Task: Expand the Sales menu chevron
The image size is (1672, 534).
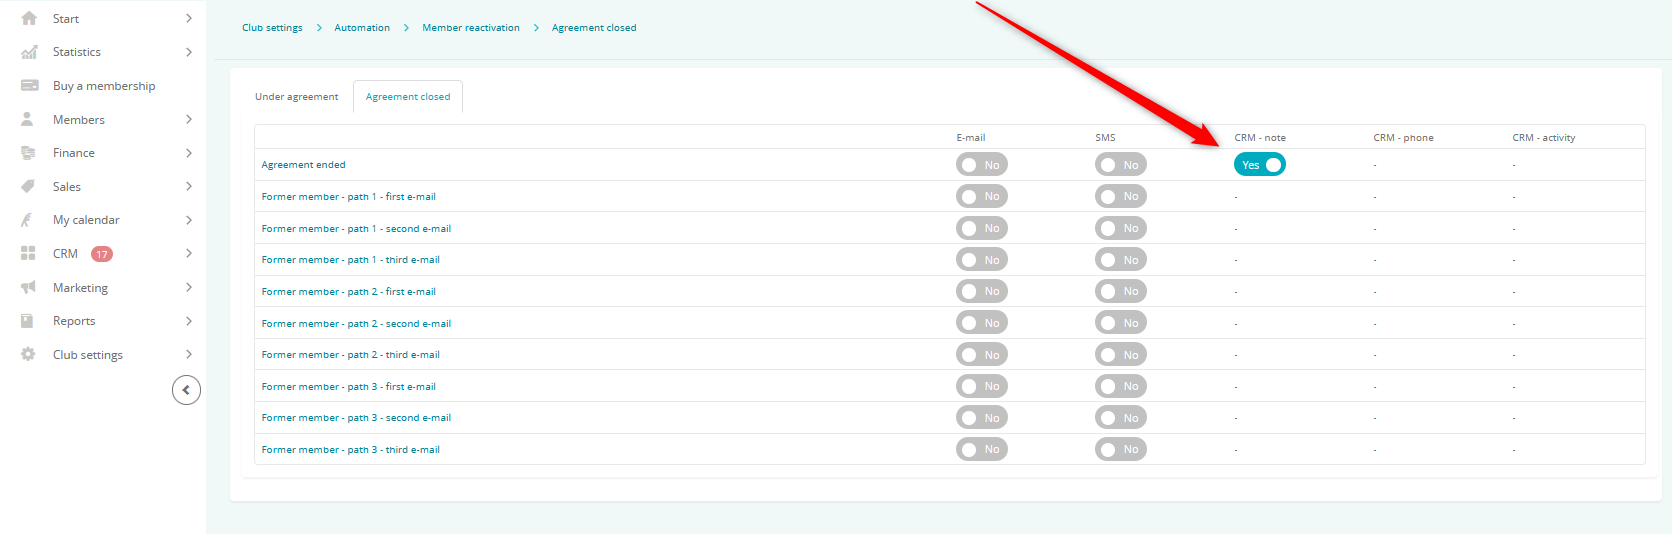Action: (189, 186)
